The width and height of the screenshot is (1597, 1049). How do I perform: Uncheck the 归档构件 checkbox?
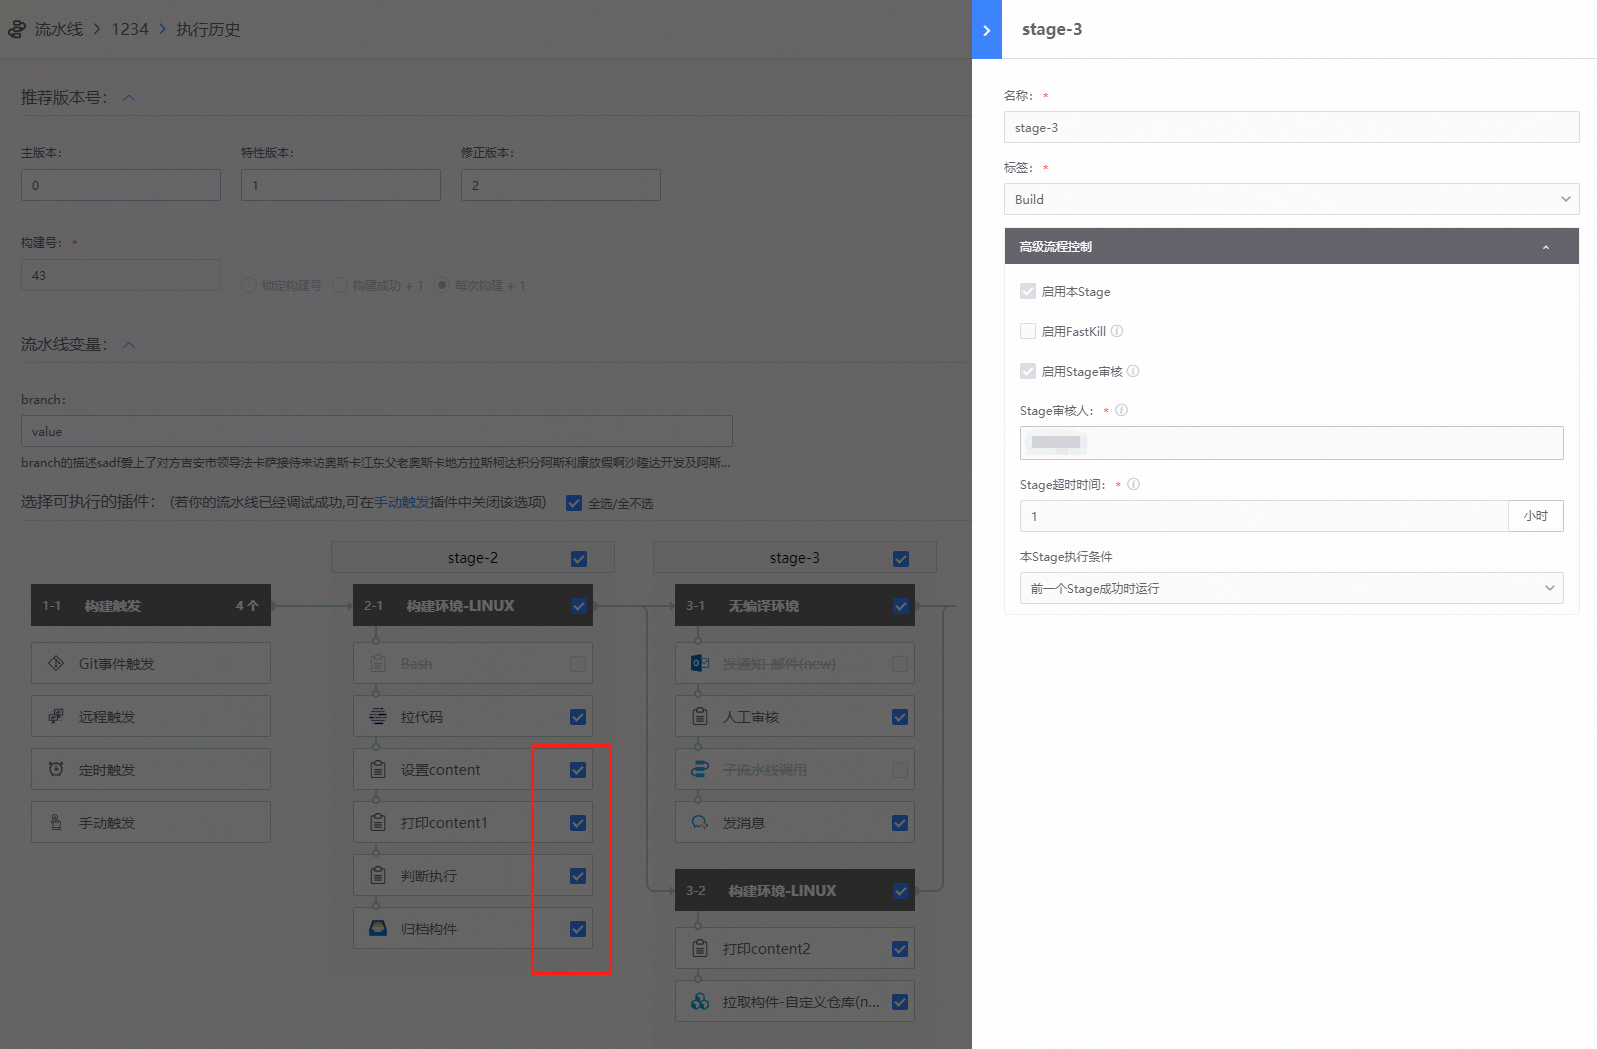(x=578, y=929)
